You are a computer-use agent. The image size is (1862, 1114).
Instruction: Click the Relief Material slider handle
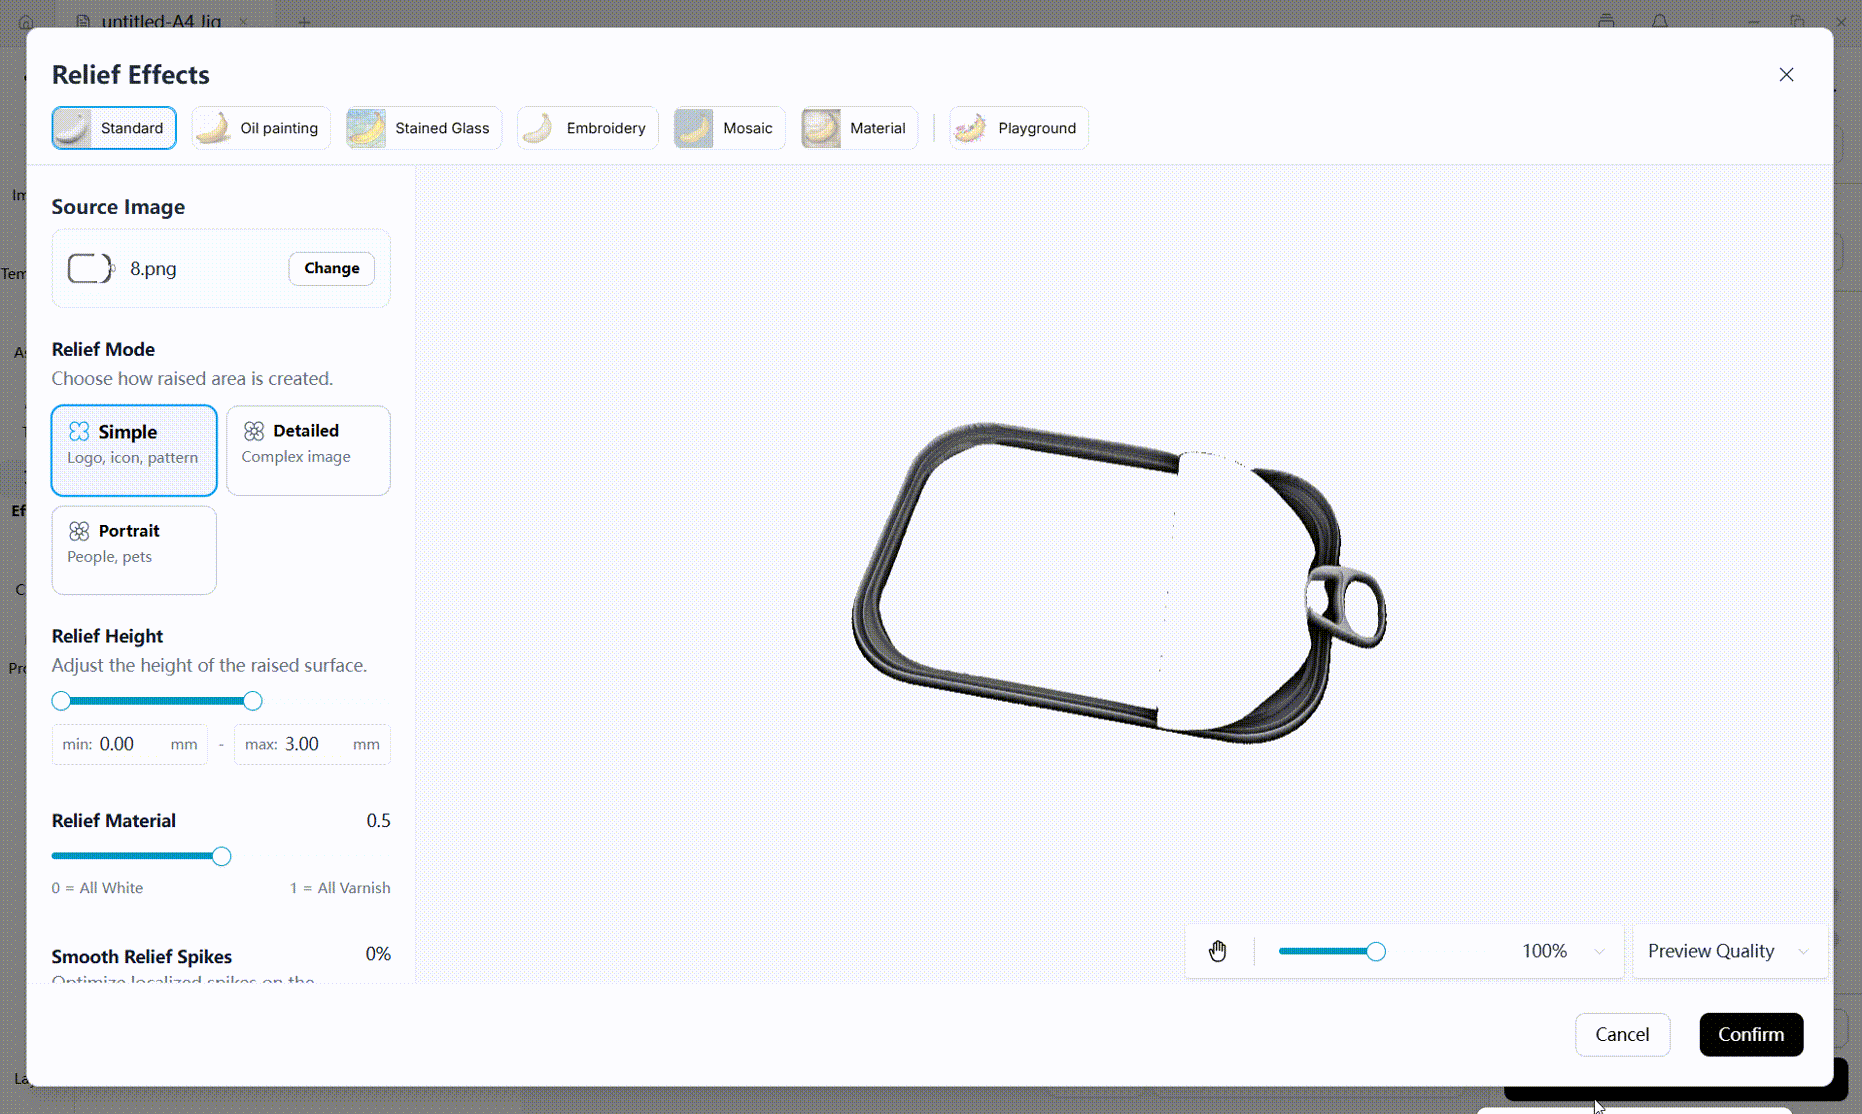[x=222, y=856]
